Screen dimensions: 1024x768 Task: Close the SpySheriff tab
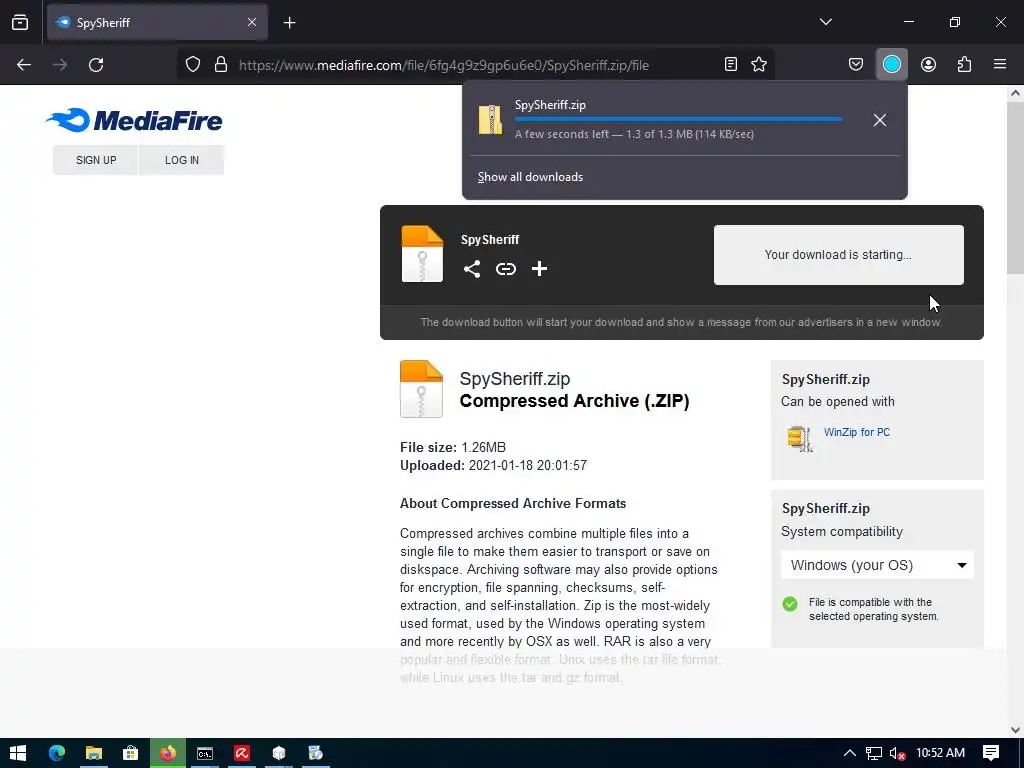(252, 23)
